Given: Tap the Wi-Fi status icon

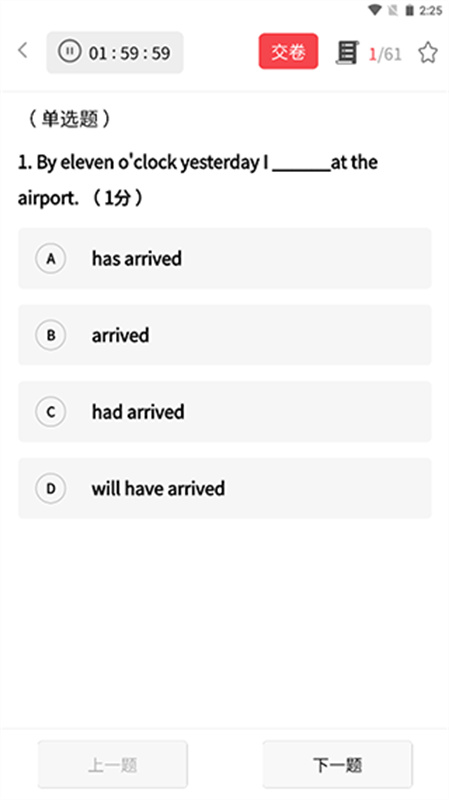Looking at the screenshot, I should [x=376, y=10].
